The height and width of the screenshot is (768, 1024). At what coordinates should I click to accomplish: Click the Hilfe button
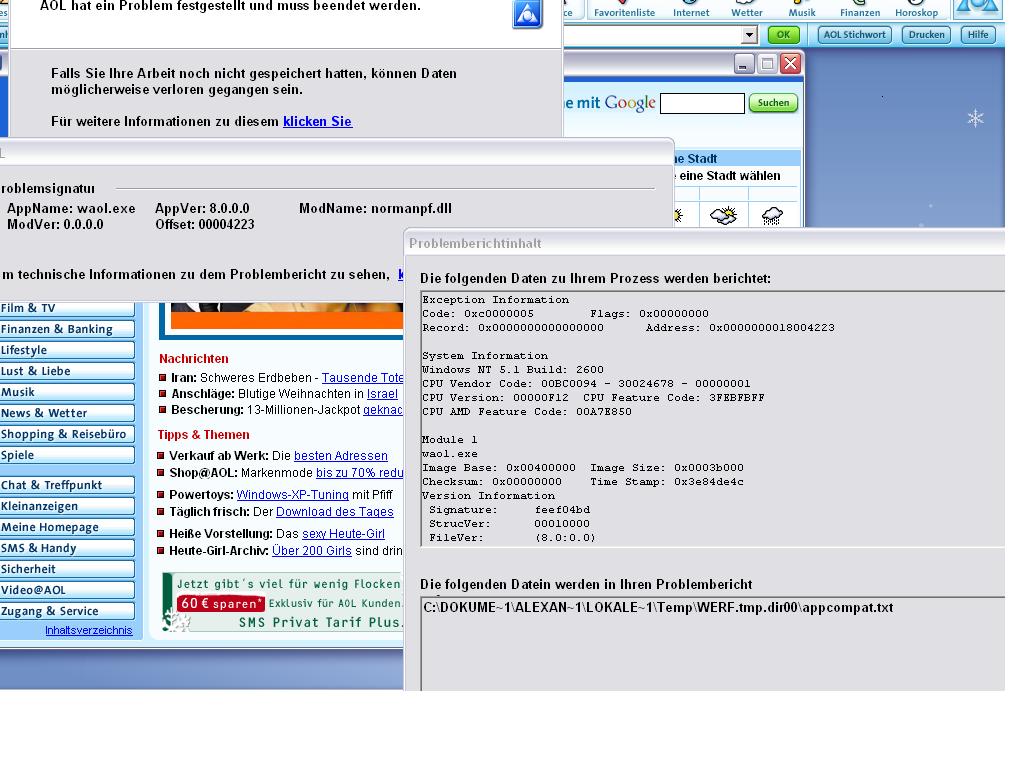(x=978, y=35)
